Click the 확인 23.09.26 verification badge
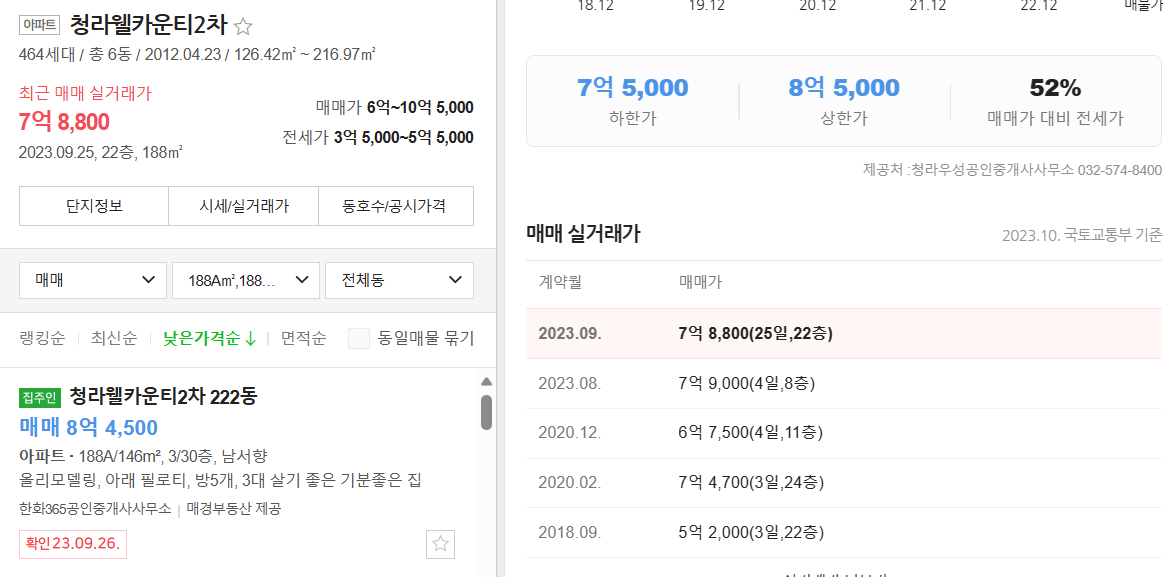The image size is (1163, 577). 72,544
